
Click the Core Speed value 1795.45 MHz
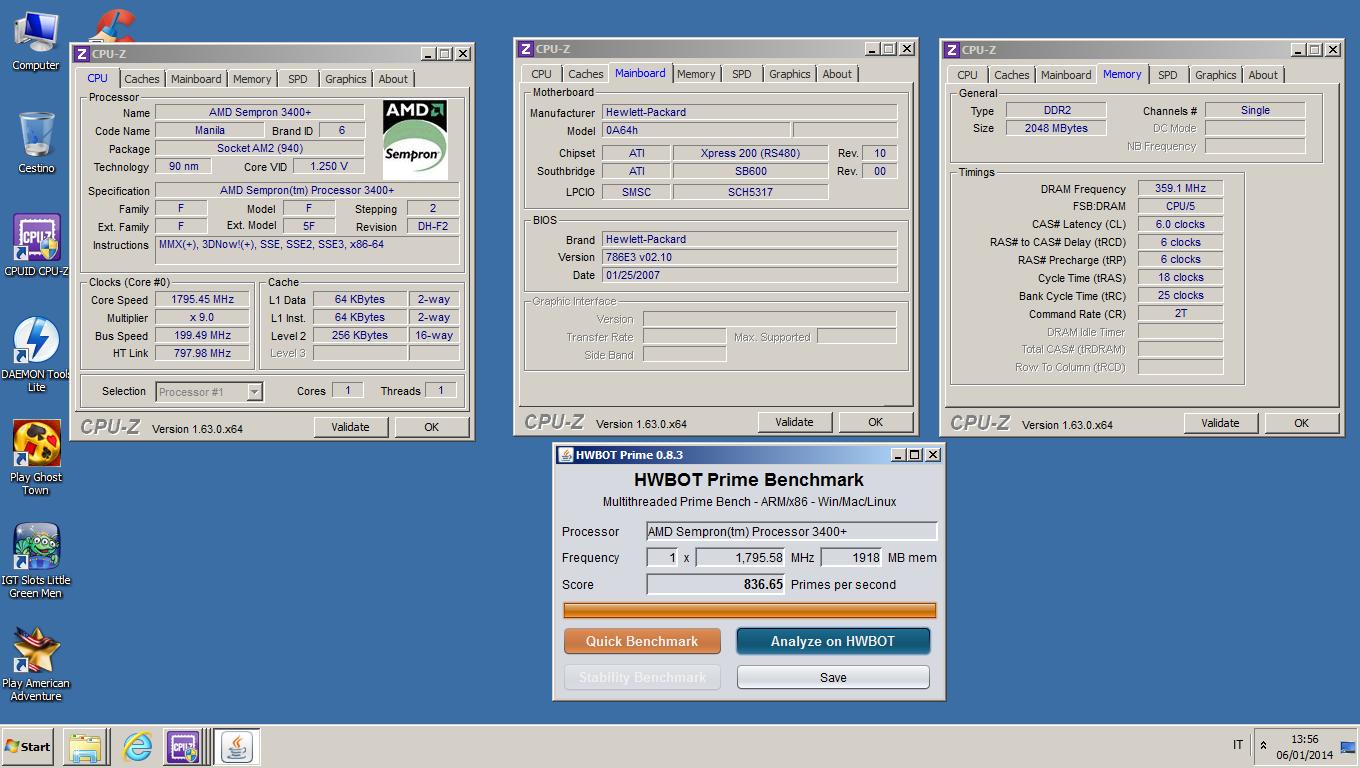[x=204, y=300]
